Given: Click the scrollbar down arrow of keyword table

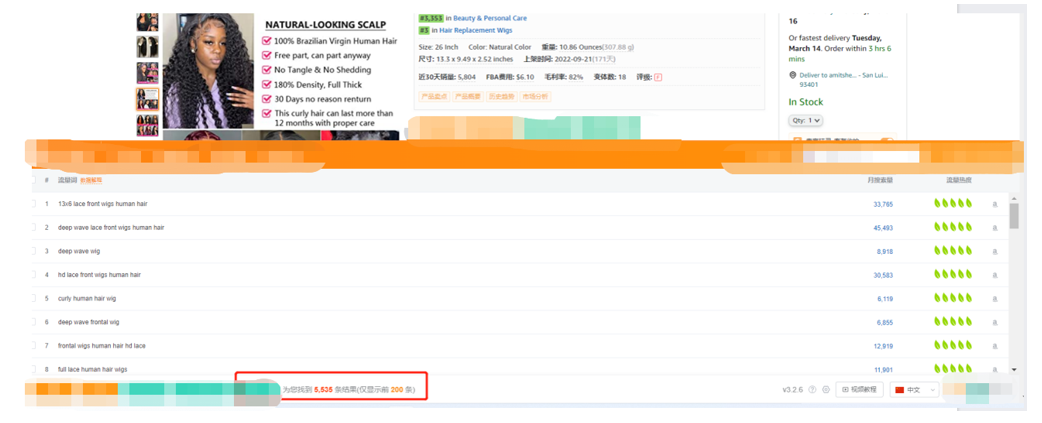Looking at the screenshot, I should coord(1013,369).
